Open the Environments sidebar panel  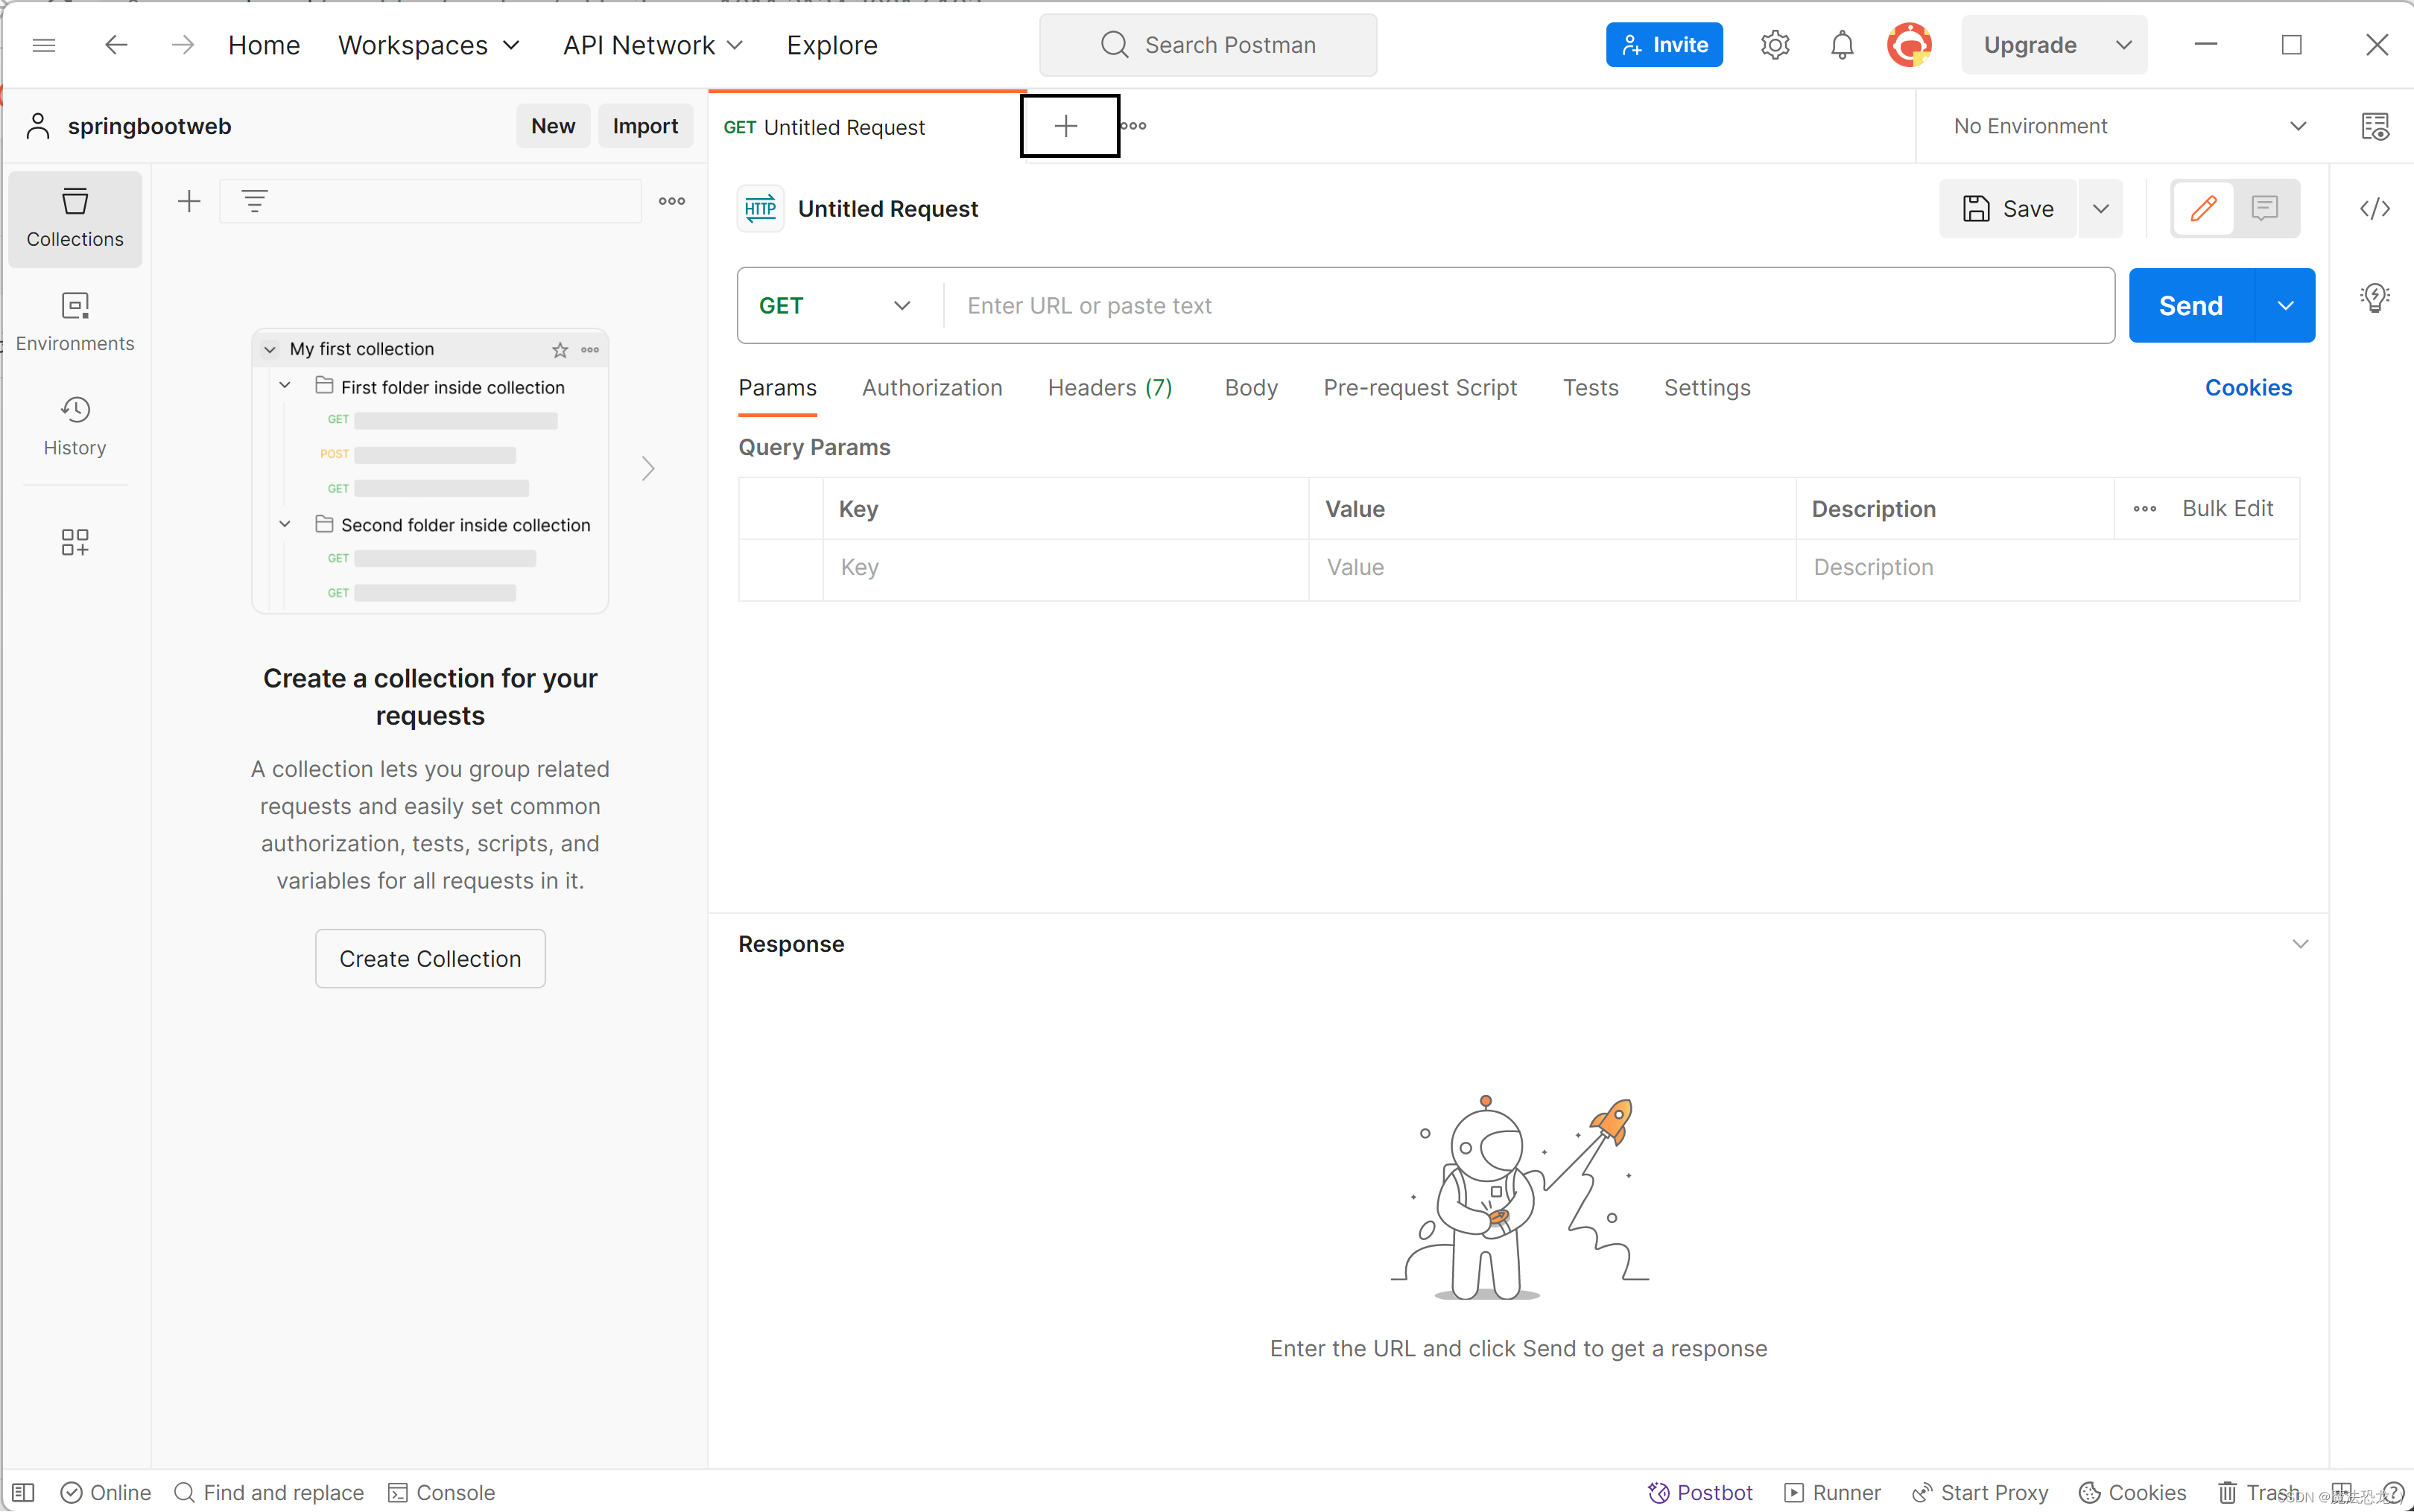pos(75,321)
